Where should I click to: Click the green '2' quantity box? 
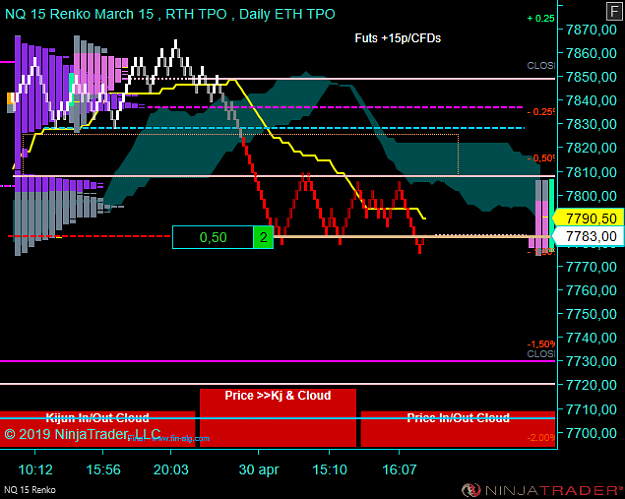coord(263,237)
